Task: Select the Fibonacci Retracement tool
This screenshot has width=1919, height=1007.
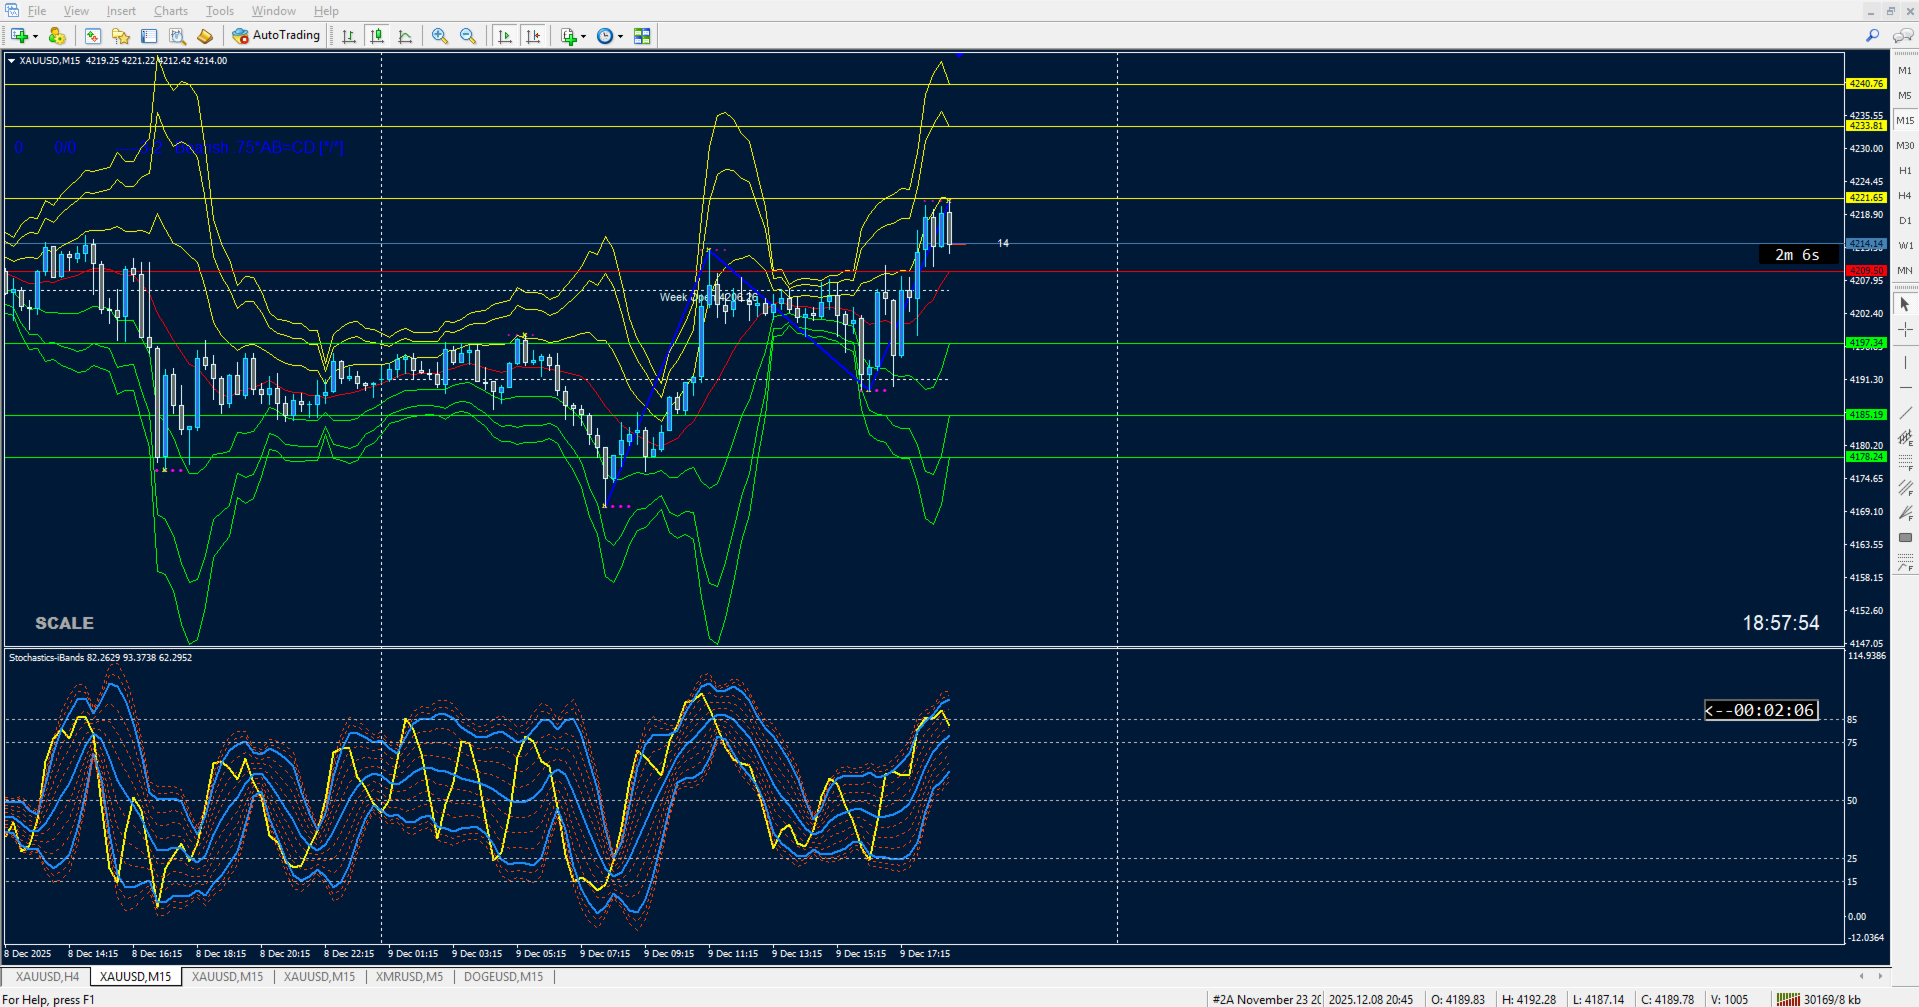Action: 1905,462
